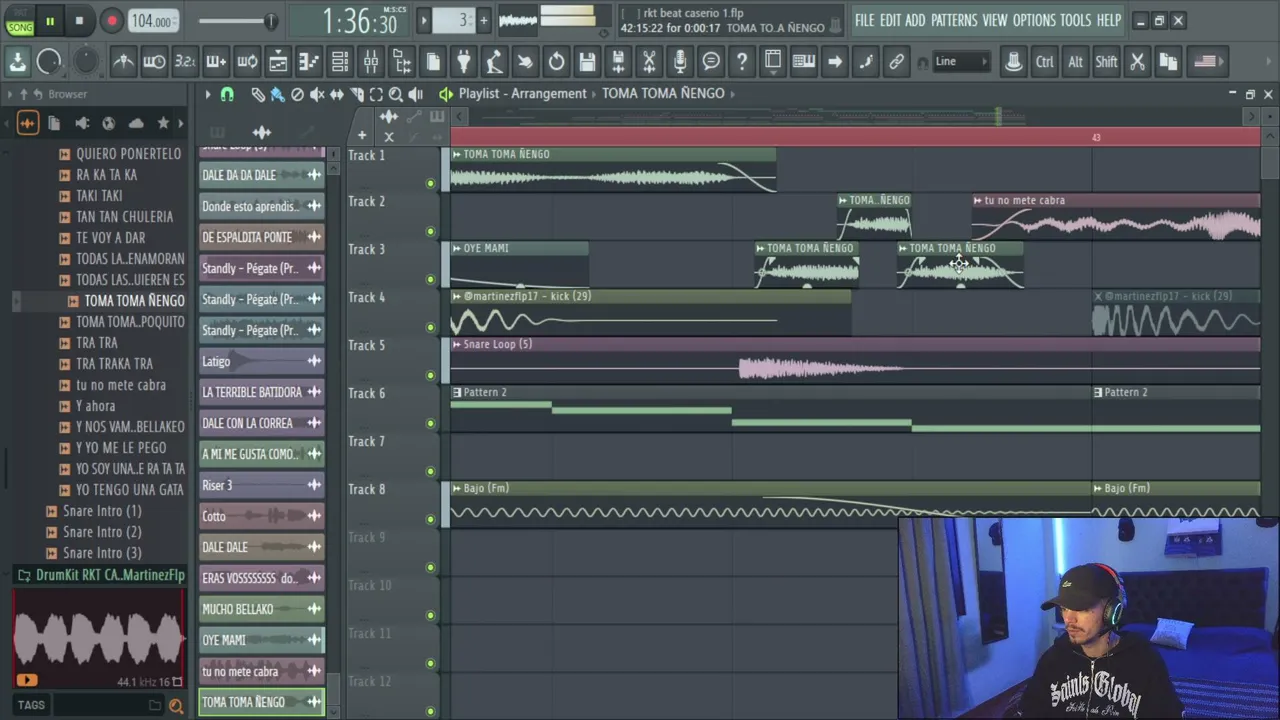The image size is (1280, 720).
Task: Adjust the main pitch slider
Action: (x=237, y=21)
